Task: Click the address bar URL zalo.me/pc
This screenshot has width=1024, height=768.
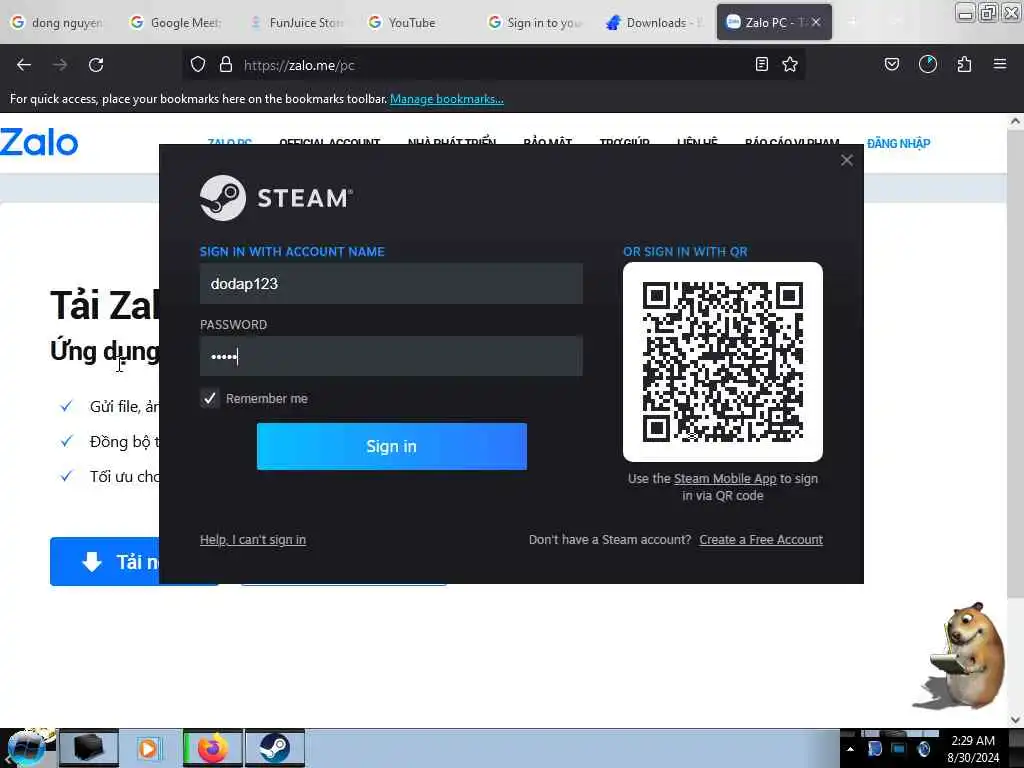Action: point(299,65)
